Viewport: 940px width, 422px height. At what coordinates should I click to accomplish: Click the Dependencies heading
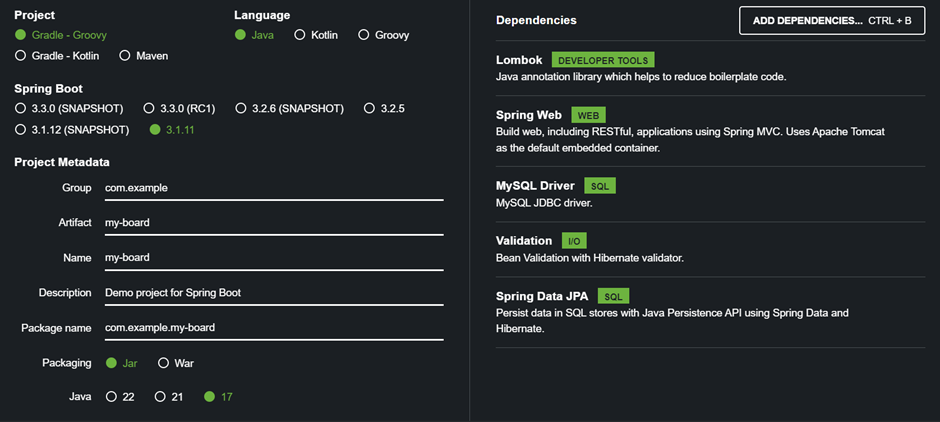[x=537, y=20]
